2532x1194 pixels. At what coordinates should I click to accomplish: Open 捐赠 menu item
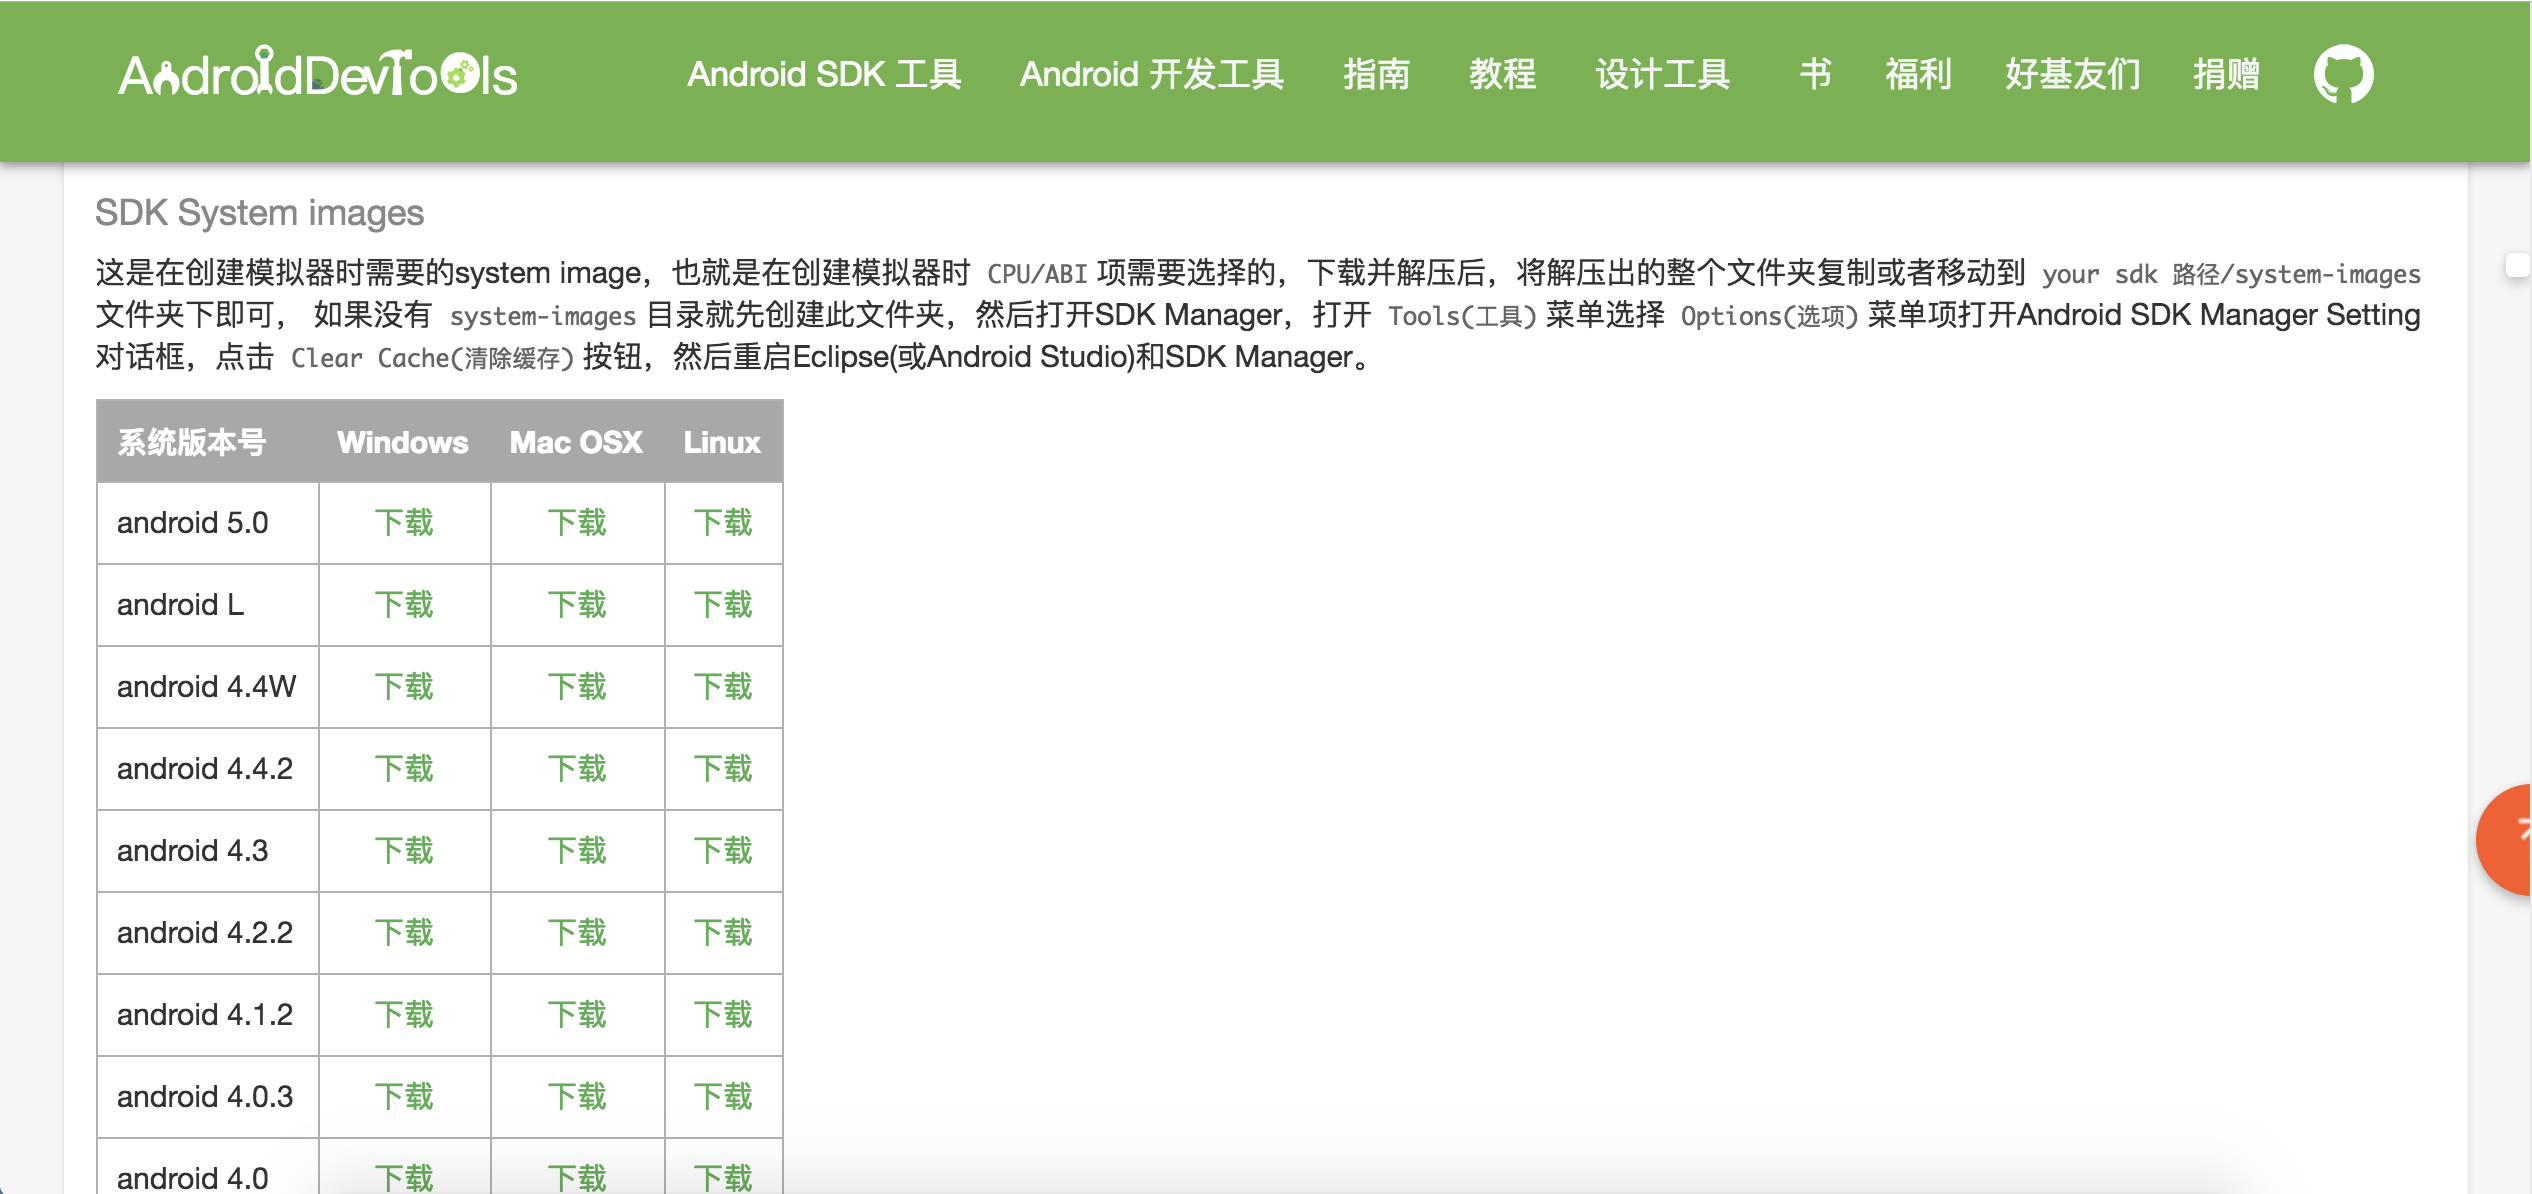pos(2226,74)
